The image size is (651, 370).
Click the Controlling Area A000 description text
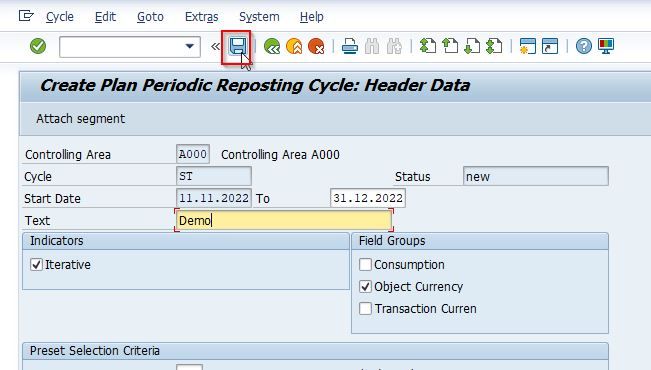280,154
